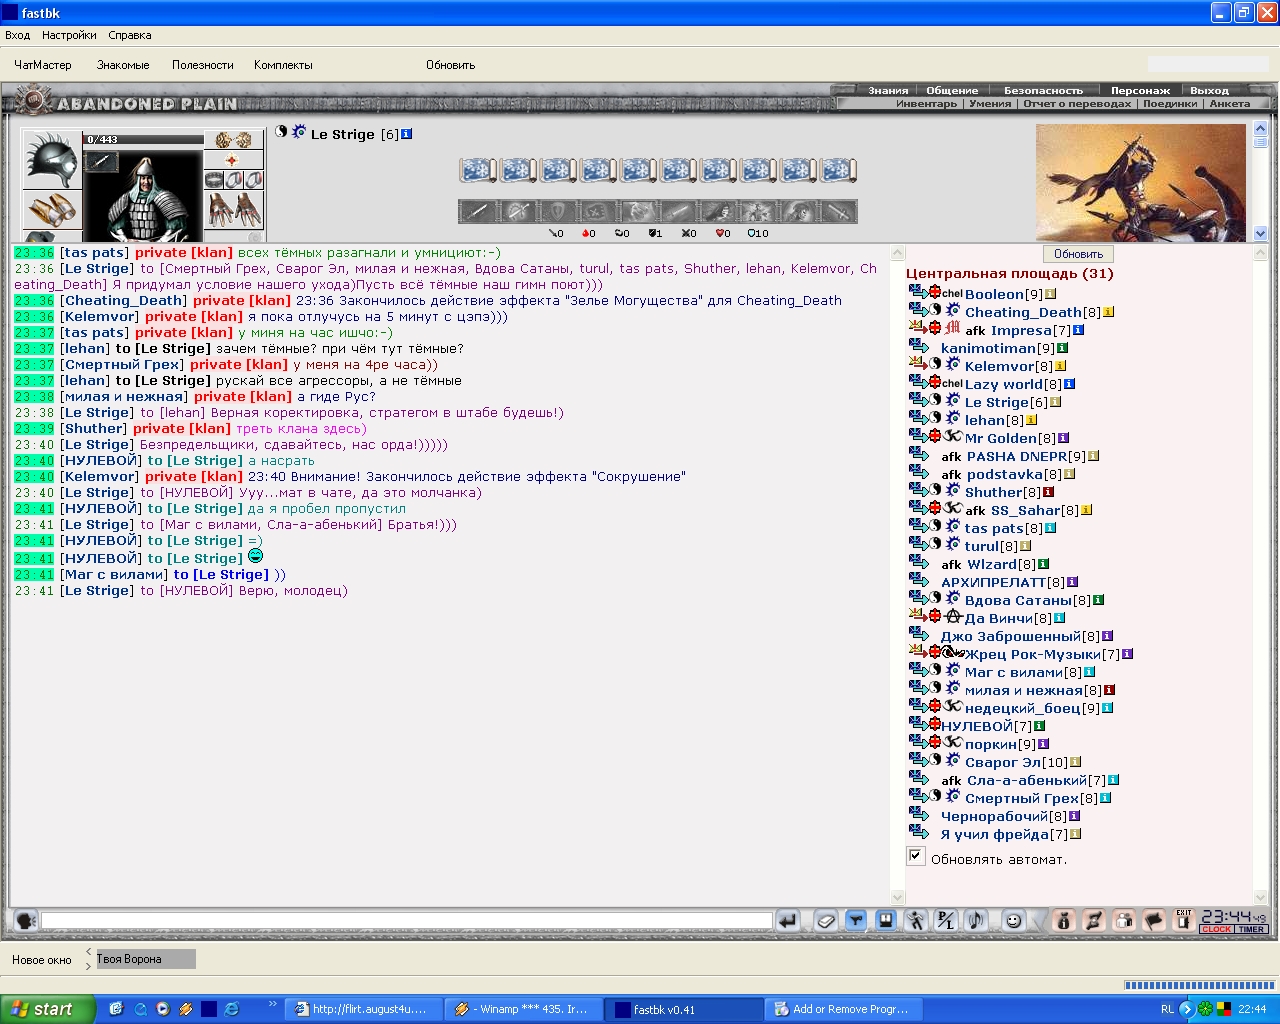Image resolution: width=1280 pixels, height=1024 pixels.
Task: Open the Windows start button
Action: (47, 1009)
